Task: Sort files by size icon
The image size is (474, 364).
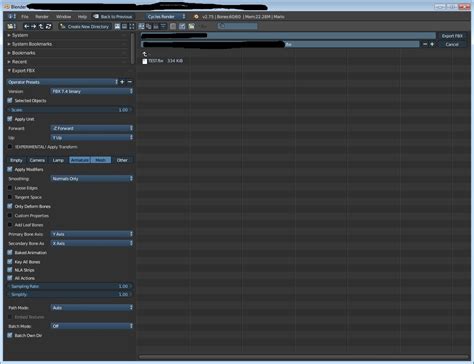Action: (163, 26)
